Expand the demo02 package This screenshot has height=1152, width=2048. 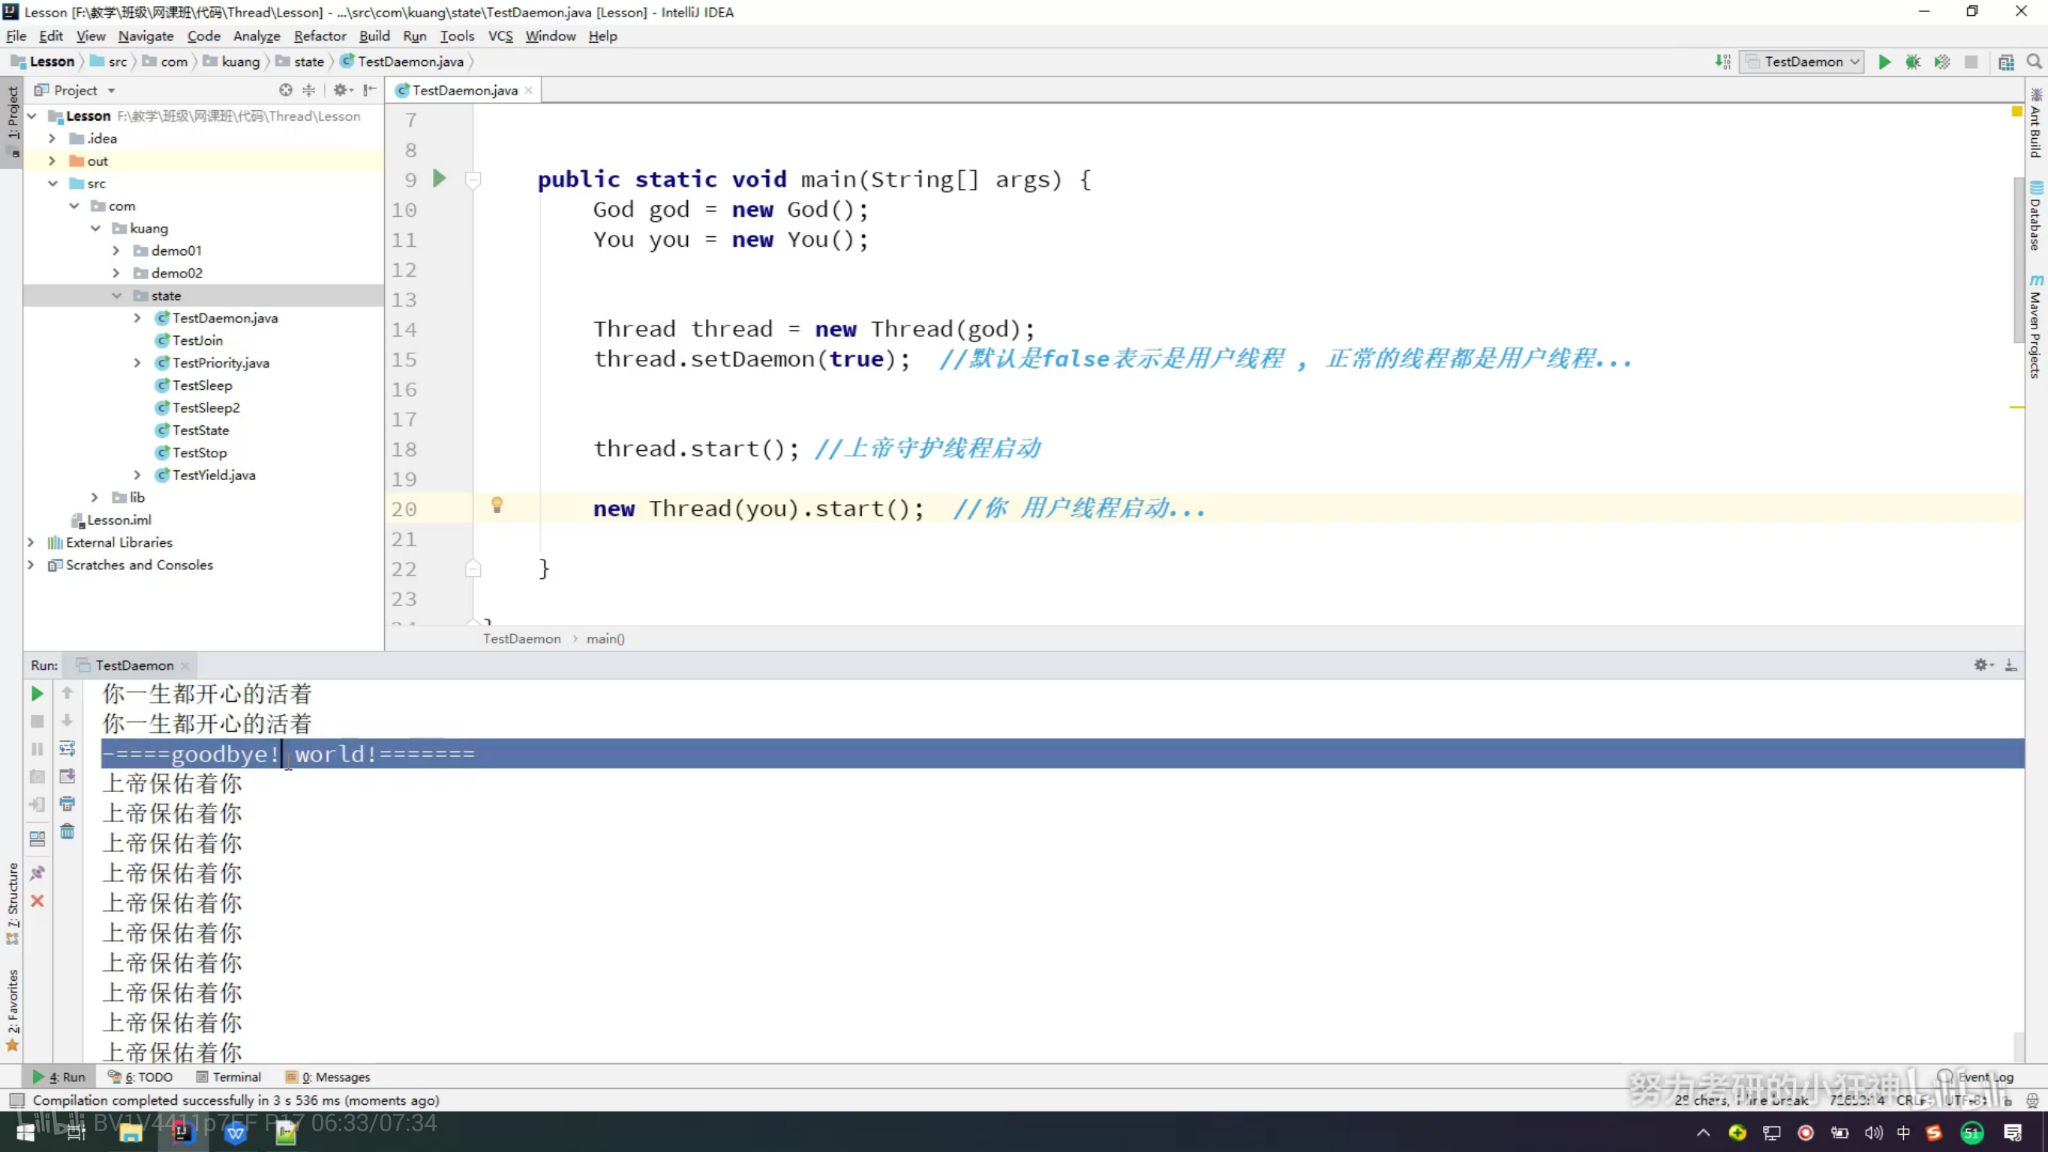tap(116, 273)
